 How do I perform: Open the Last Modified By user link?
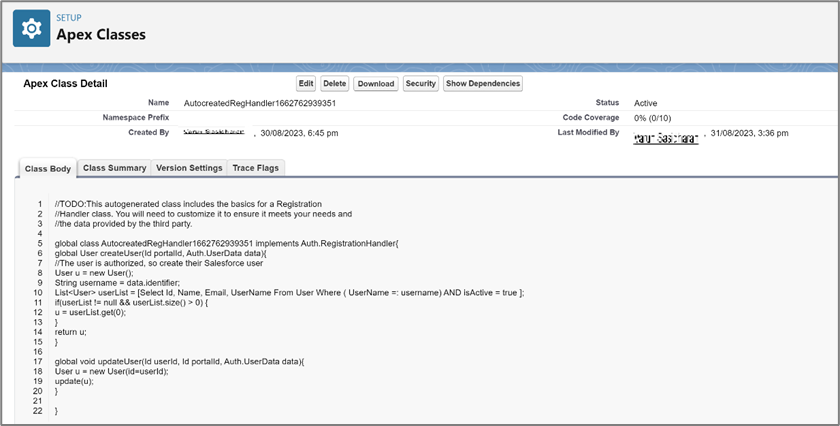click(666, 134)
